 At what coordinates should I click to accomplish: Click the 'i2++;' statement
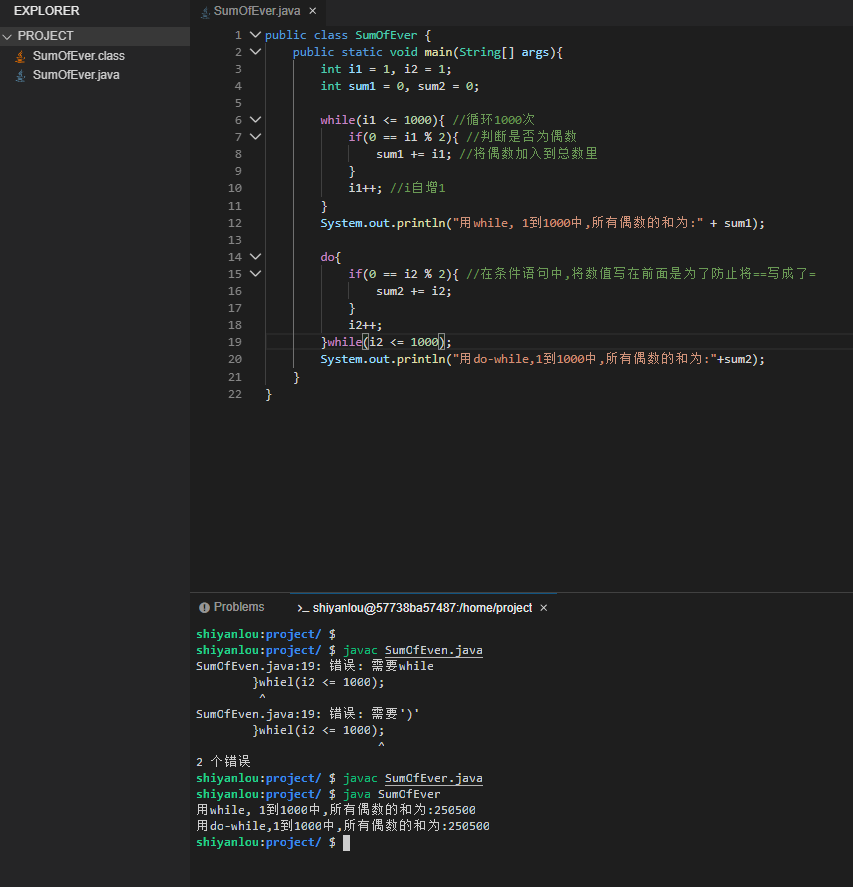365,325
